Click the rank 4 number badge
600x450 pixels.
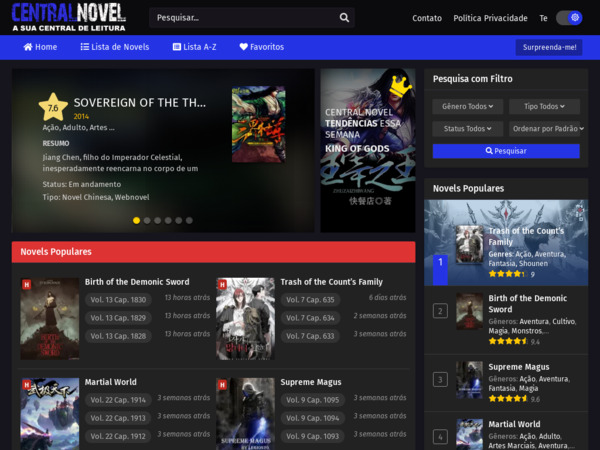coord(440,437)
